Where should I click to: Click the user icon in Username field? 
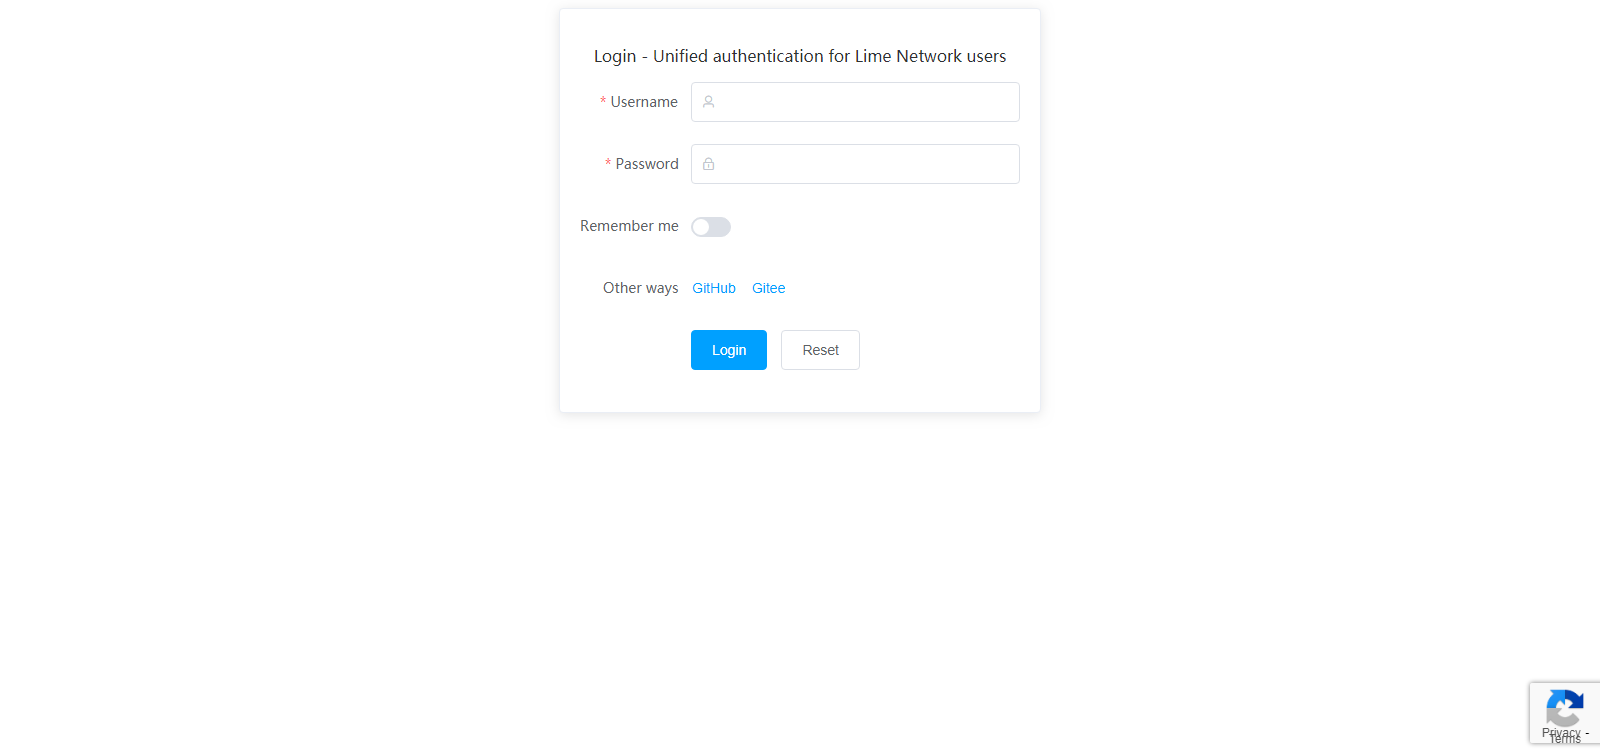tap(708, 102)
